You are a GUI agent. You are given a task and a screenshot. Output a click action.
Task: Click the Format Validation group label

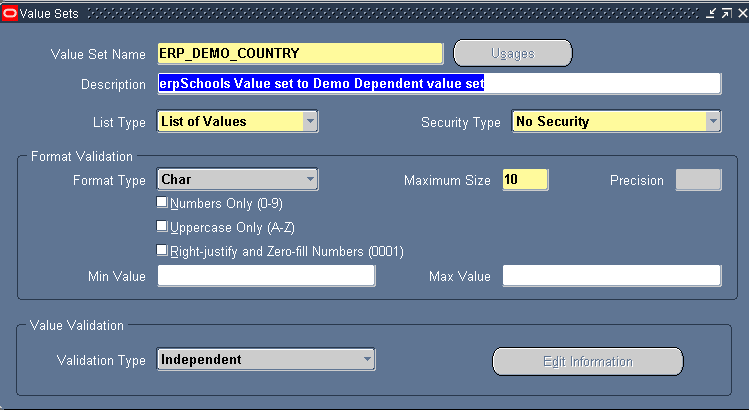(x=82, y=156)
